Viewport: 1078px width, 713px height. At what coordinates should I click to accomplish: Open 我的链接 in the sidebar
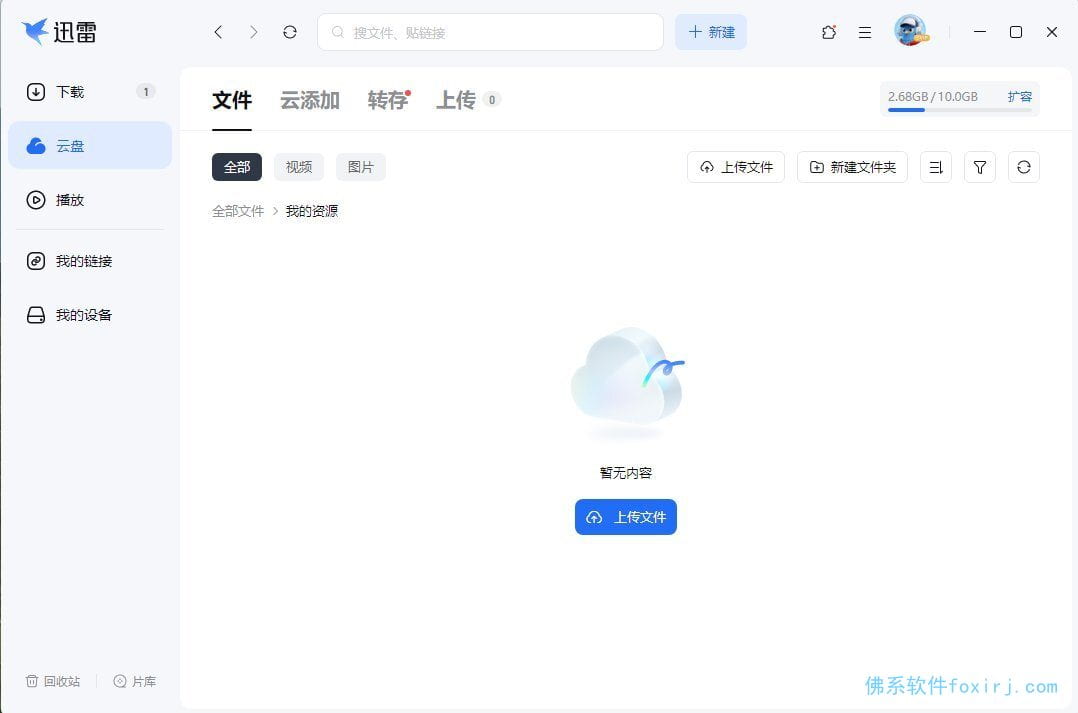click(90, 261)
